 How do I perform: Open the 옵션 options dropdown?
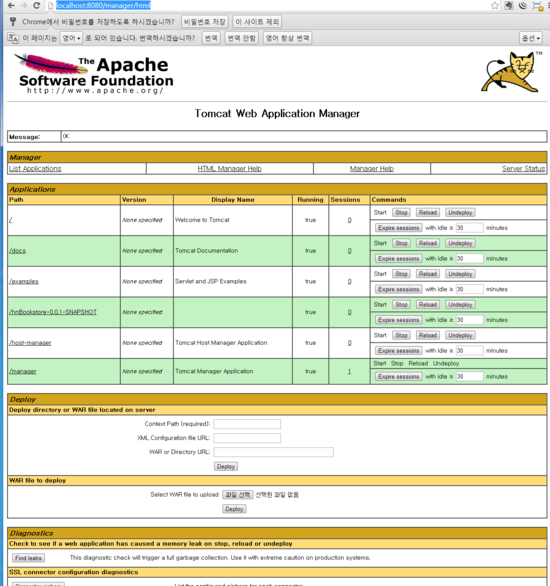(x=531, y=38)
